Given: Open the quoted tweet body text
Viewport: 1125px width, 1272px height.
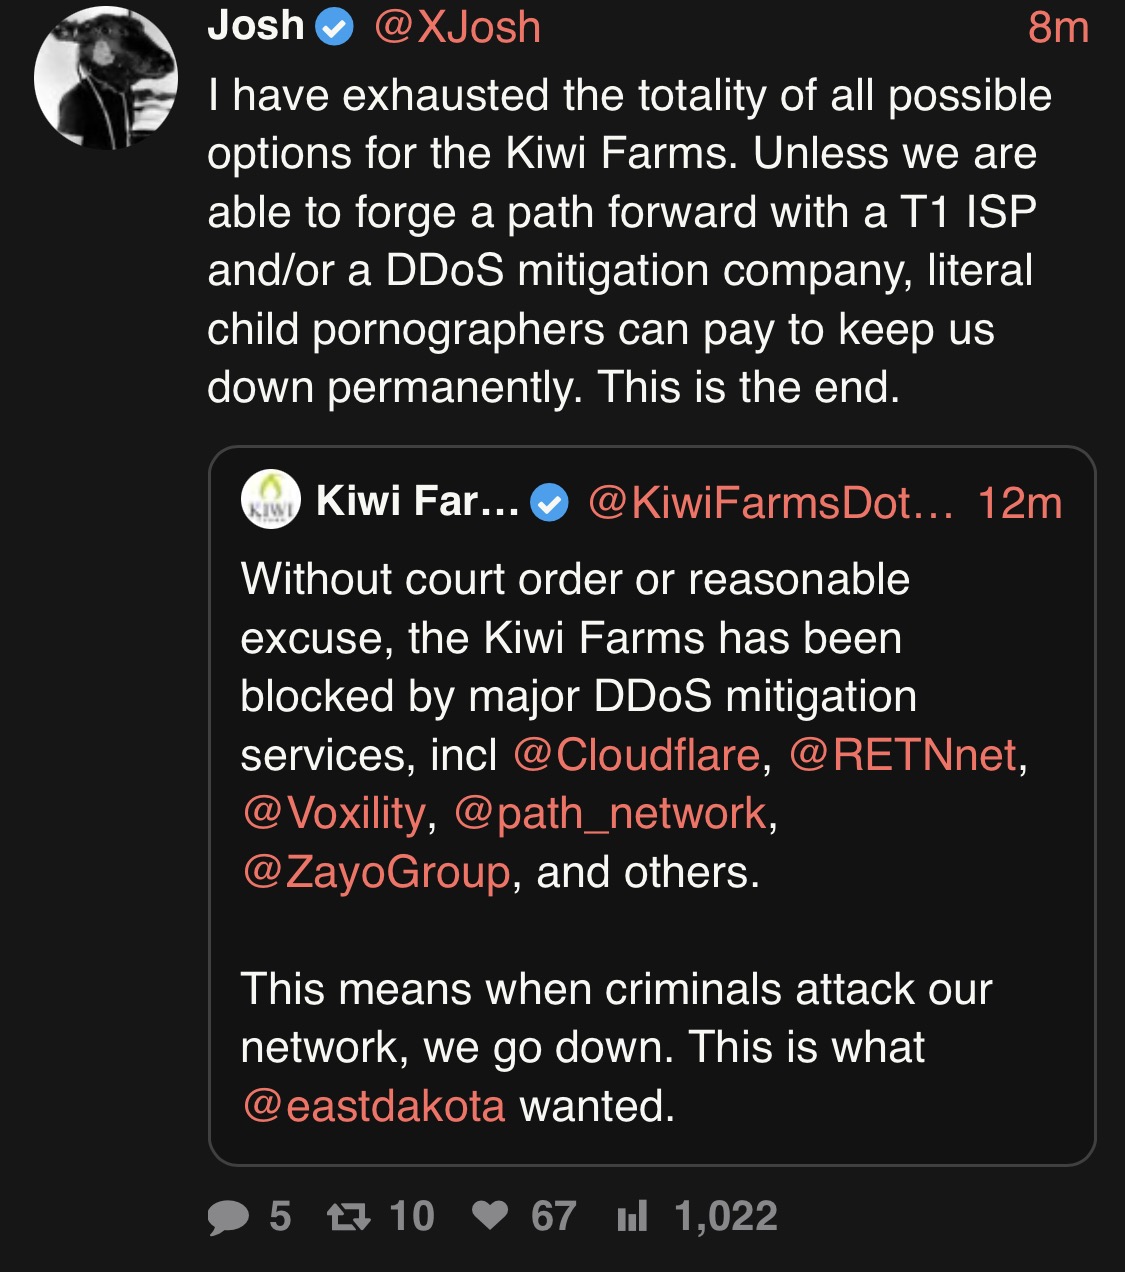Looking at the screenshot, I should pos(635,842).
